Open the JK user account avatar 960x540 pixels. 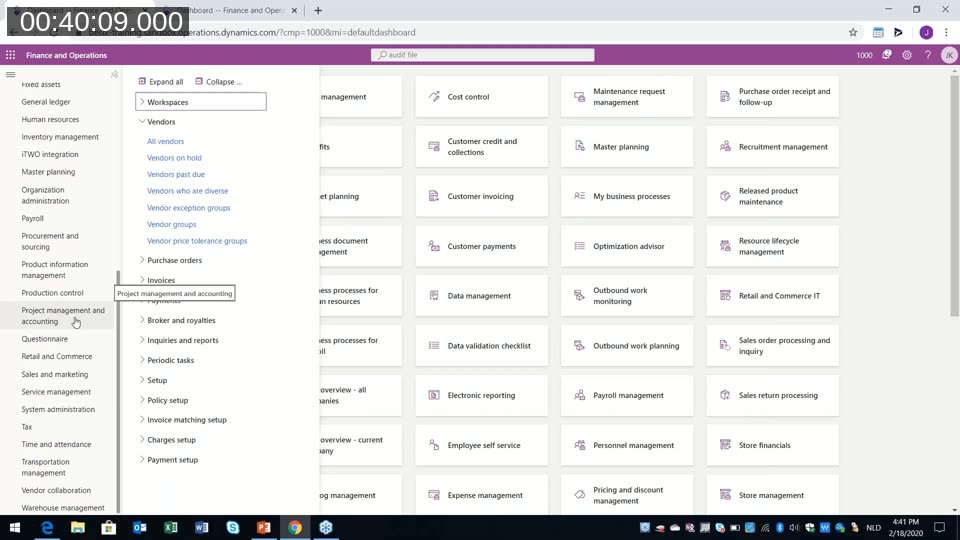[949, 55]
